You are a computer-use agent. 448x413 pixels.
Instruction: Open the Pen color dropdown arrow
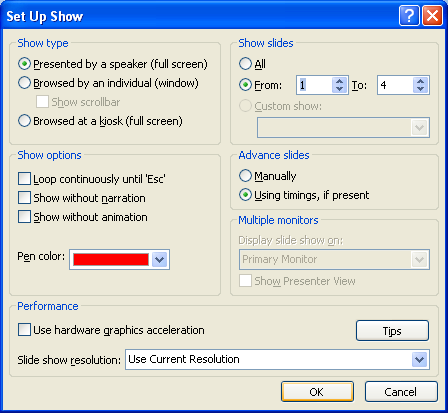click(160, 259)
